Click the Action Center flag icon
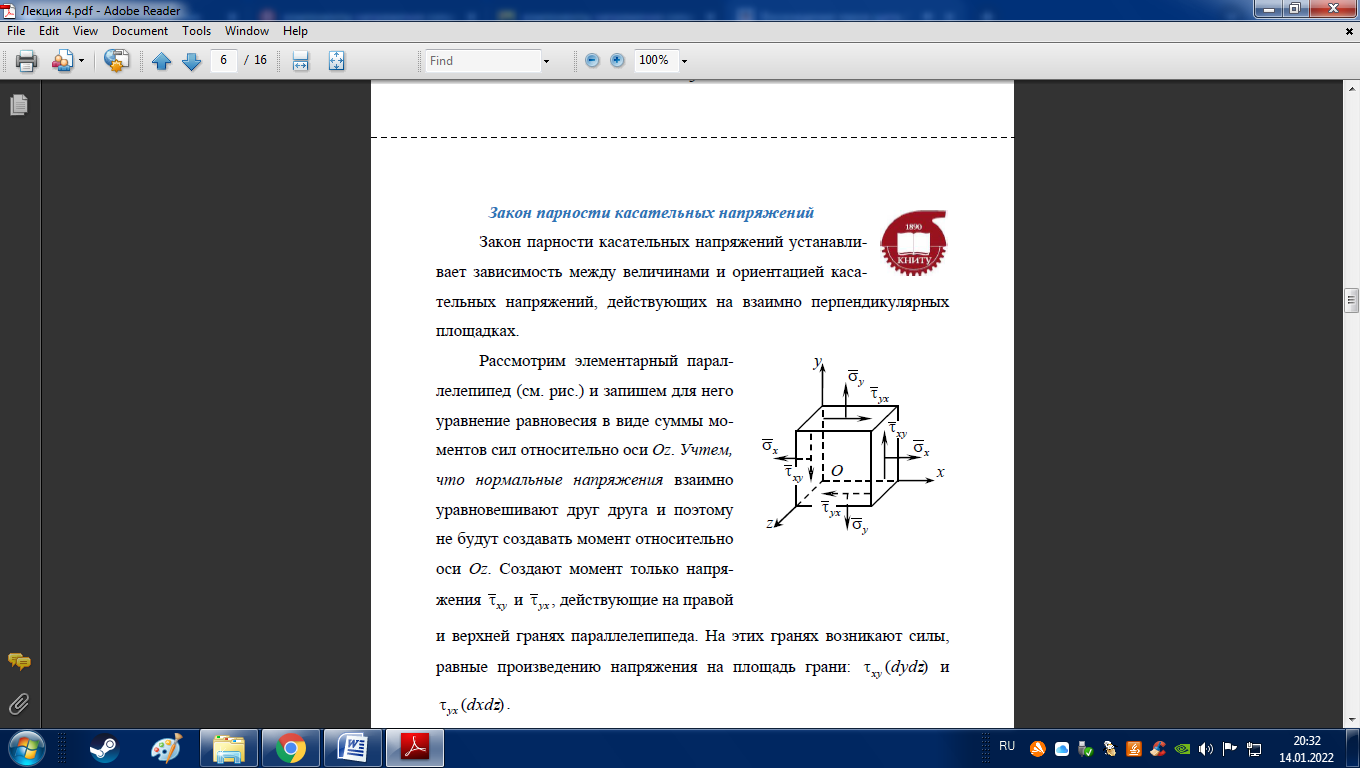The width and height of the screenshot is (1360, 768). point(1230,748)
